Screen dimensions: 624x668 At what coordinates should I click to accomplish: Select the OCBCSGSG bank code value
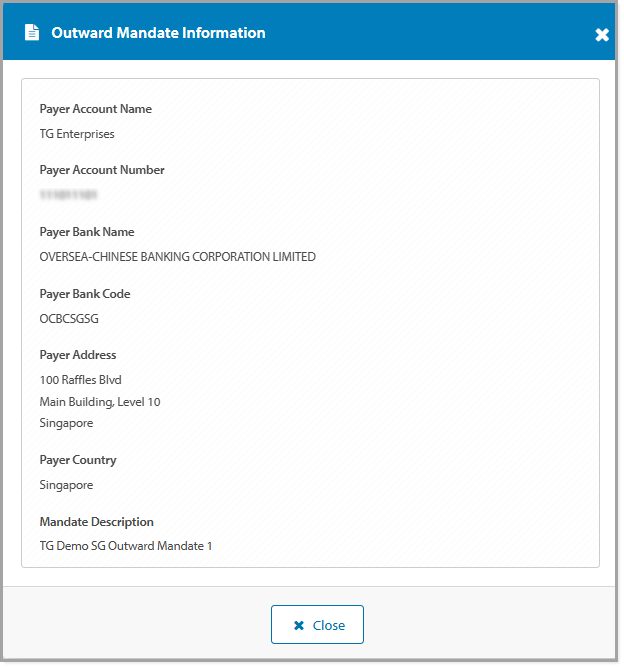69,319
